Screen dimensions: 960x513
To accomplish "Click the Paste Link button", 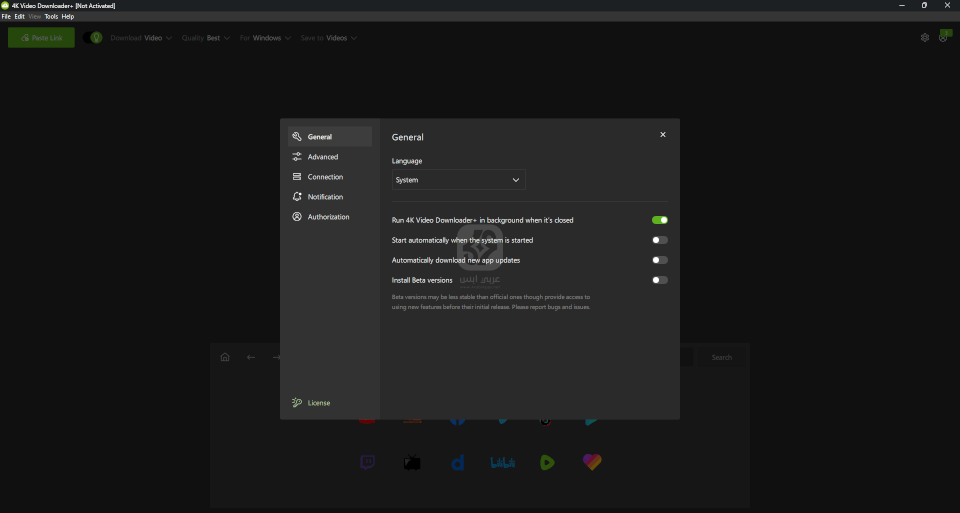I will 41,37.
